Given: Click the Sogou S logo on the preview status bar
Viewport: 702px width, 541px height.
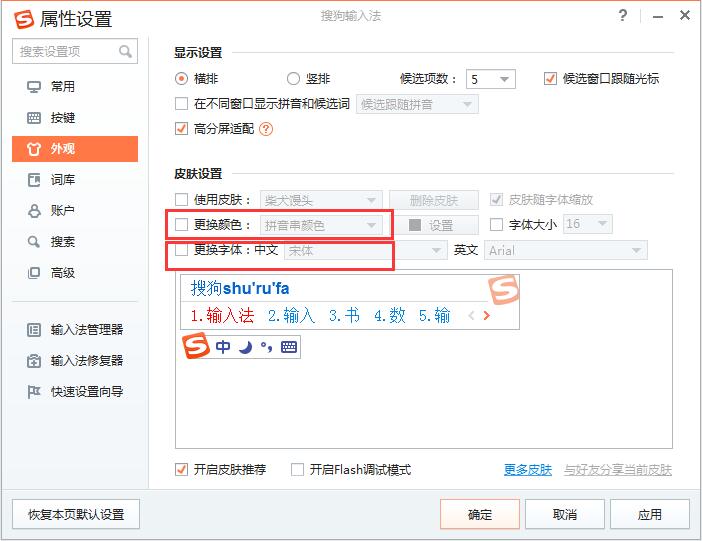Looking at the screenshot, I should click(196, 345).
